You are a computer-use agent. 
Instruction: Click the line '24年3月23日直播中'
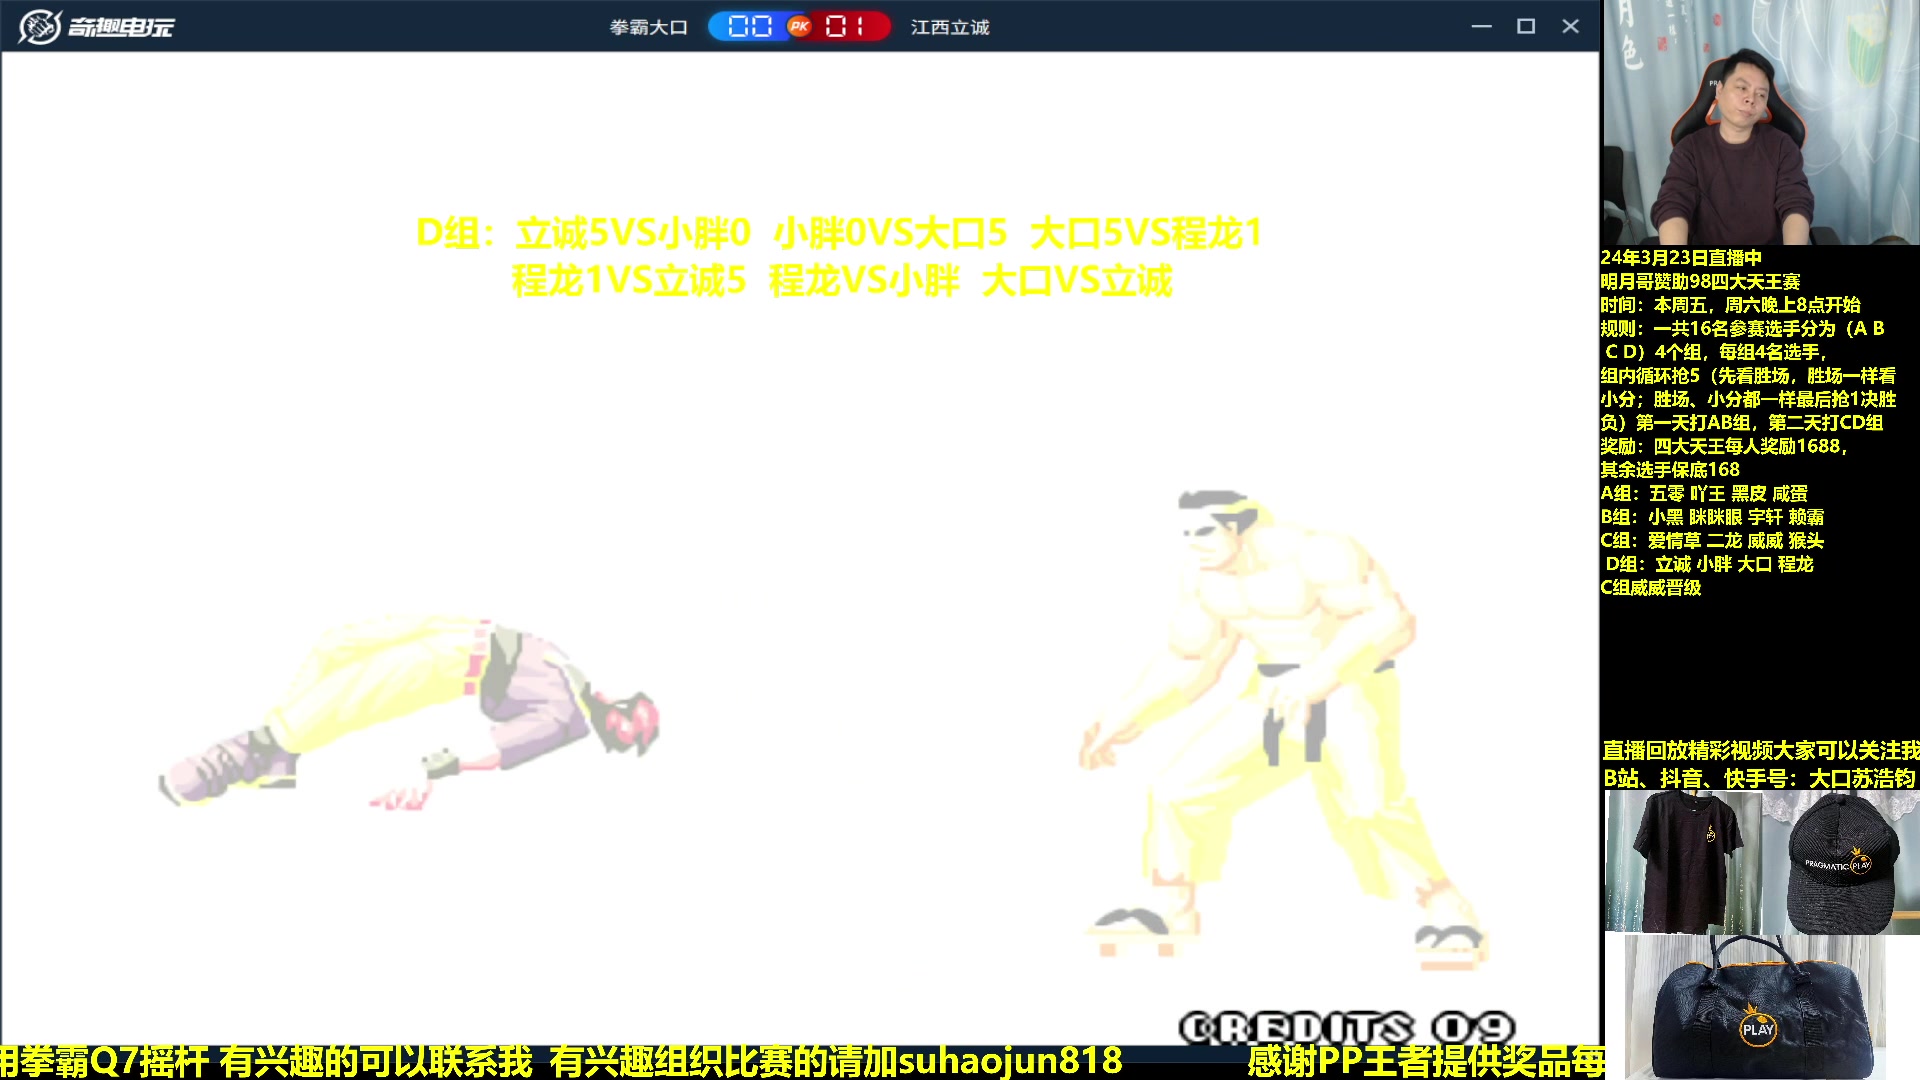pyautogui.click(x=1681, y=258)
